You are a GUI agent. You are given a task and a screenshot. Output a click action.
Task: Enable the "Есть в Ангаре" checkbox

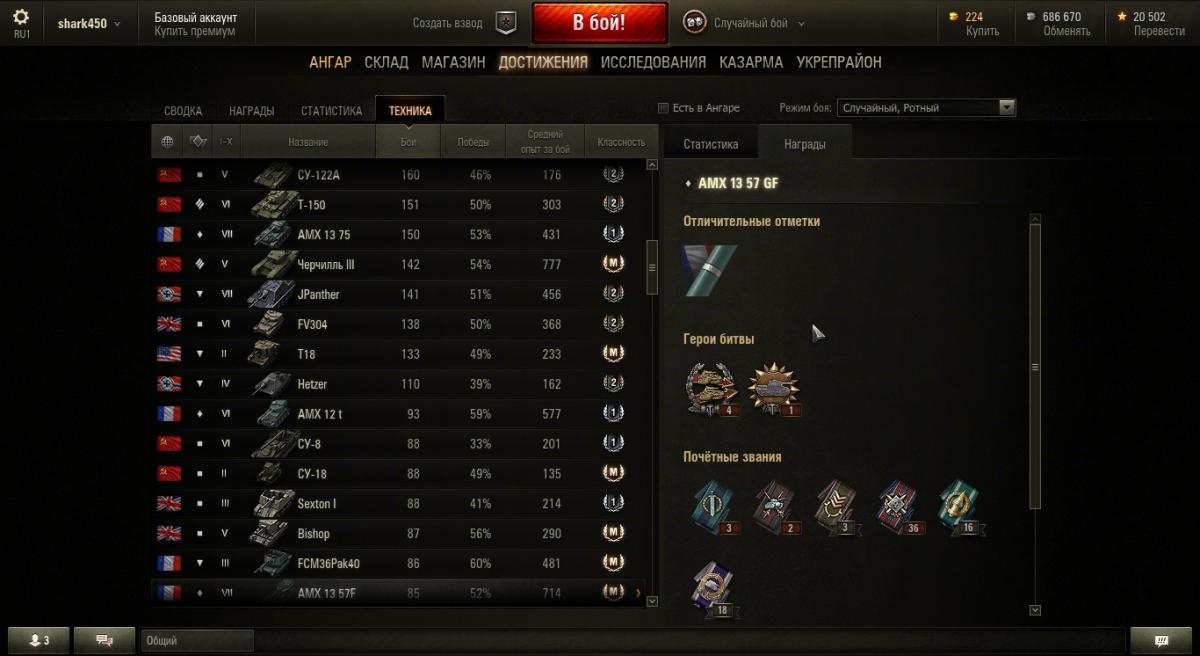click(662, 108)
